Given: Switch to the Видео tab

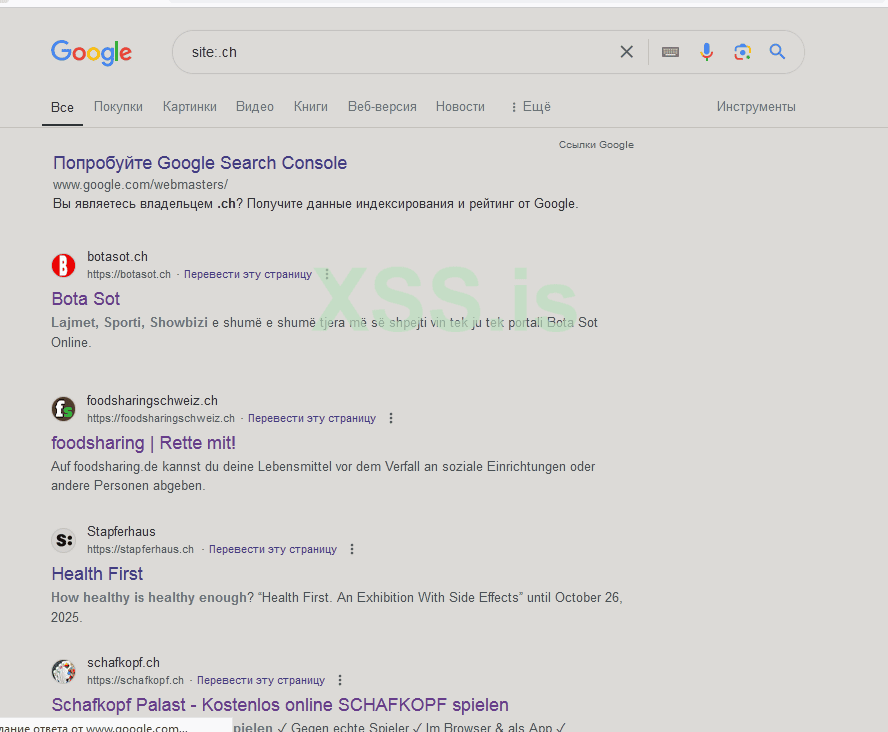Looking at the screenshot, I should tap(255, 106).
